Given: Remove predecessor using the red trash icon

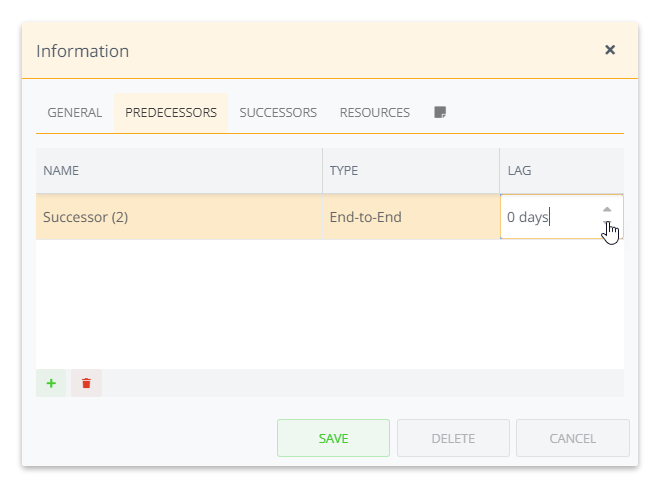Looking at the screenshot, I should click(86, 383).
